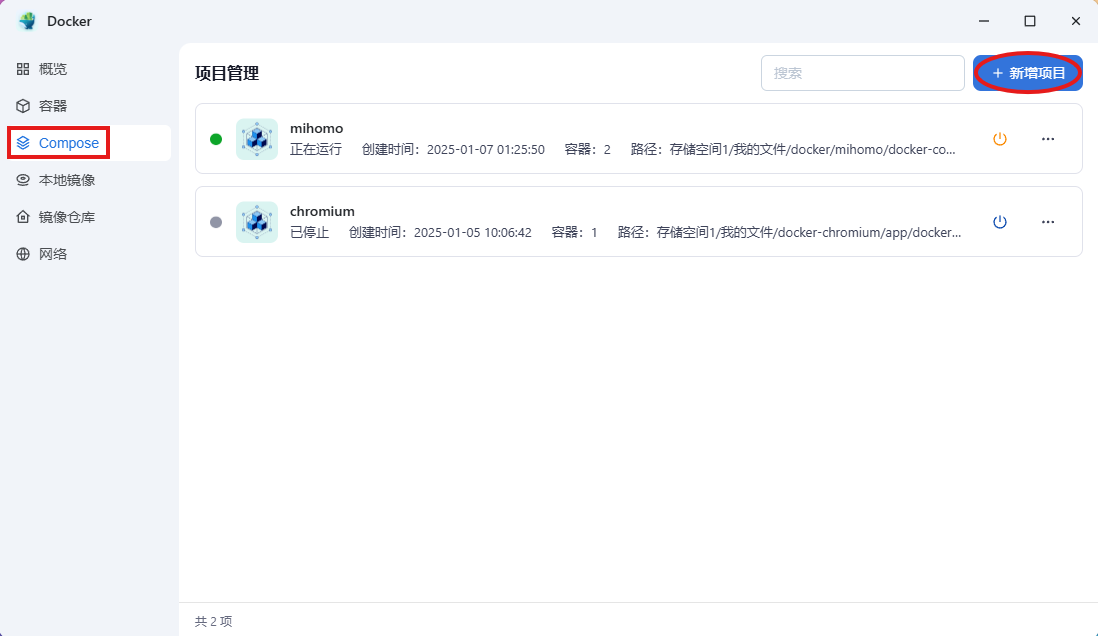Viewport: 1098px width, 636px height.
Task: Click the 容器：1 count for chromium
Action: pos(574,233)
